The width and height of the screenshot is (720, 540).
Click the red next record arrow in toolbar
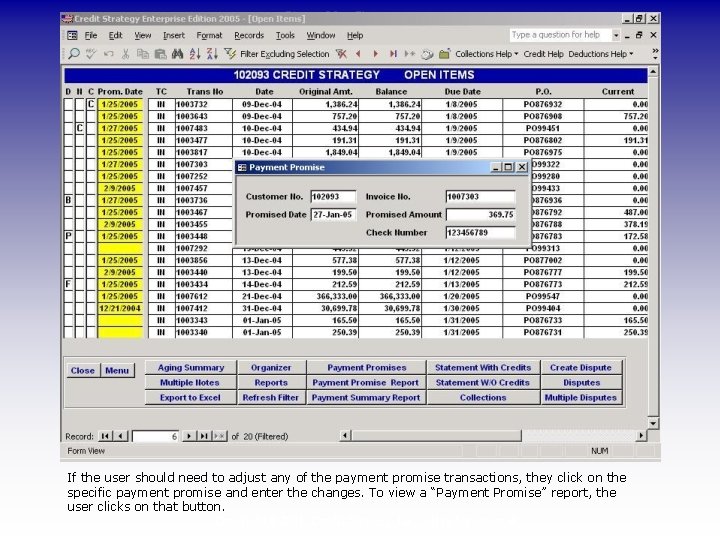click(376, 54)
